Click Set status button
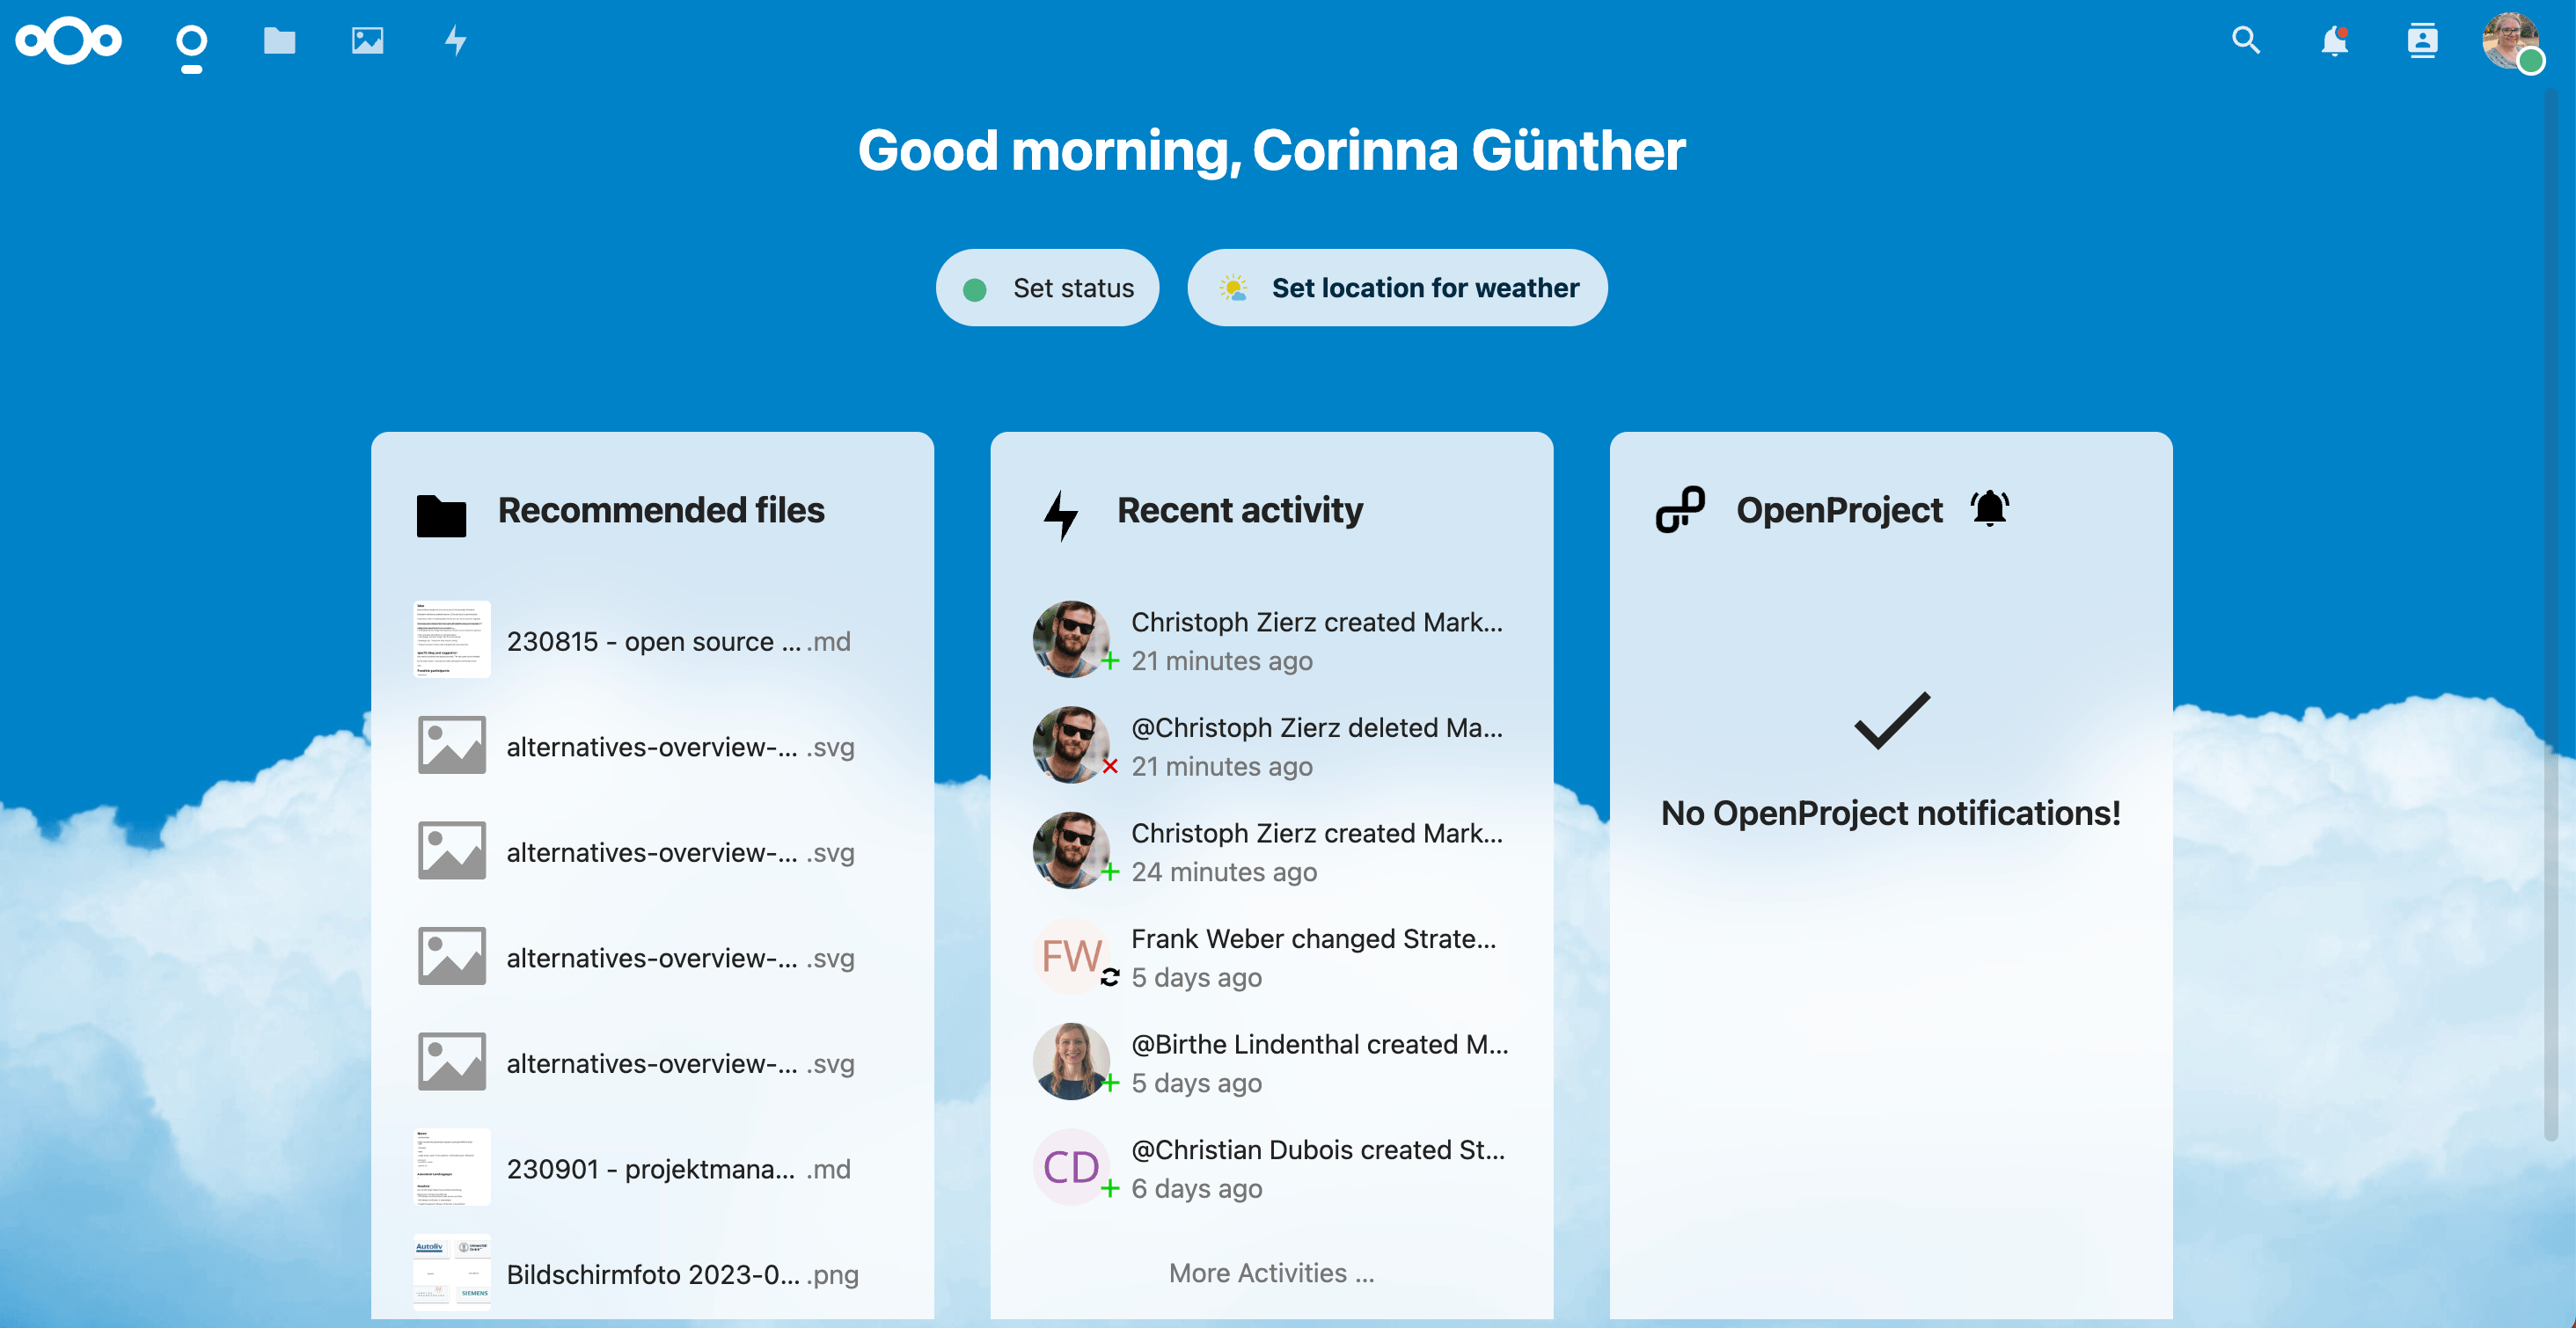2576x1328 pixels. click(x=1049, y=288)
